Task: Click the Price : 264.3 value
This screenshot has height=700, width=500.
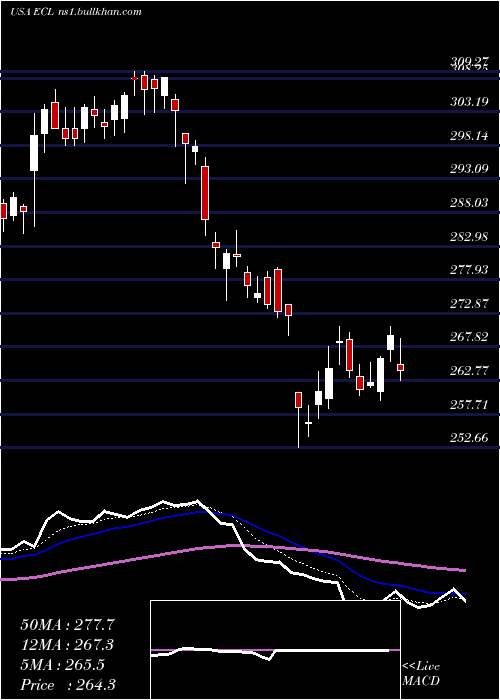Action: [x=68, y=685]
